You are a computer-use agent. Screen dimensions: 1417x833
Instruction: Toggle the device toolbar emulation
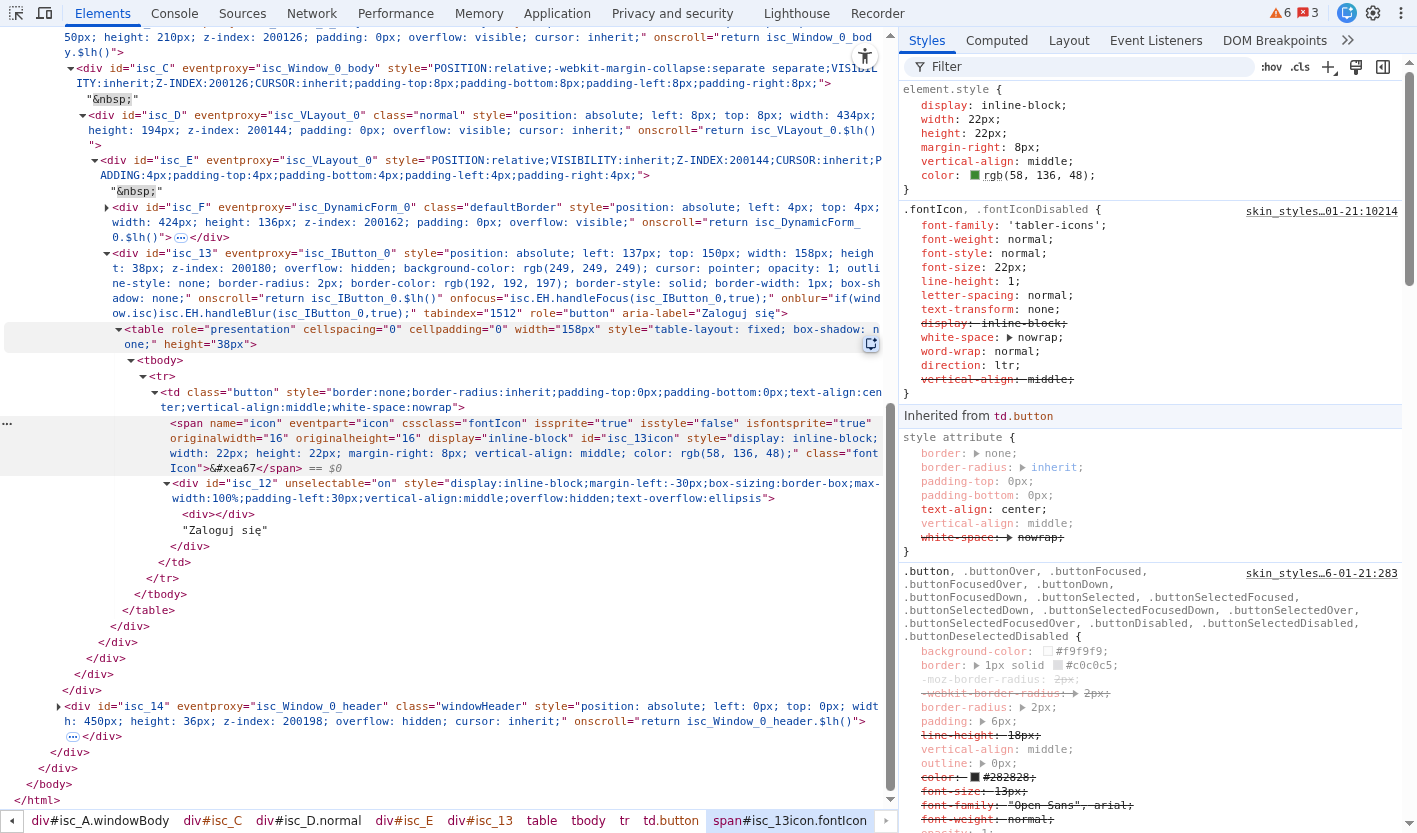coord(44,13)
